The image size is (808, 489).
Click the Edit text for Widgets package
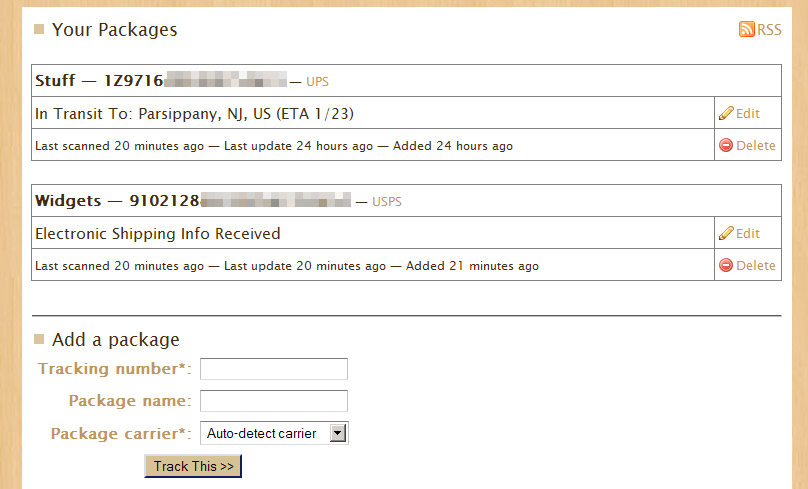coord(748,233)
